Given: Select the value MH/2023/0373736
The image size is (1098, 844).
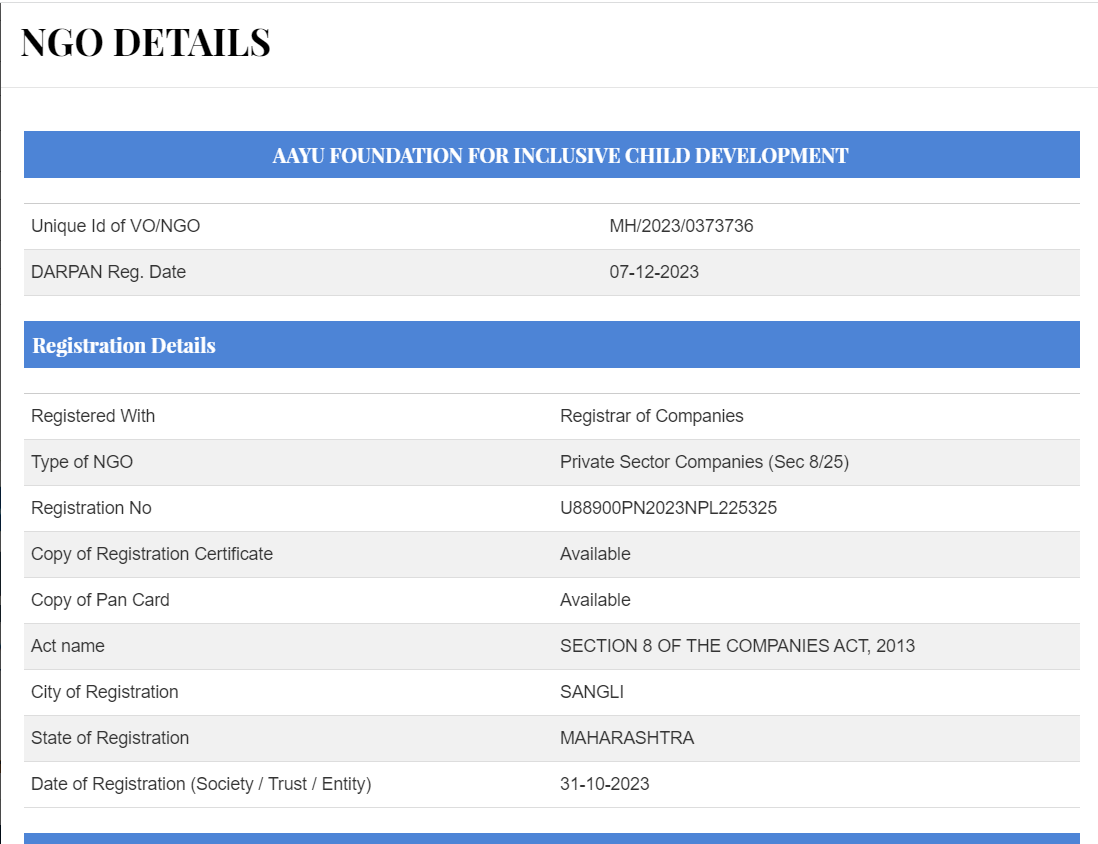Looking at the screenshot, I should (681, 226).
